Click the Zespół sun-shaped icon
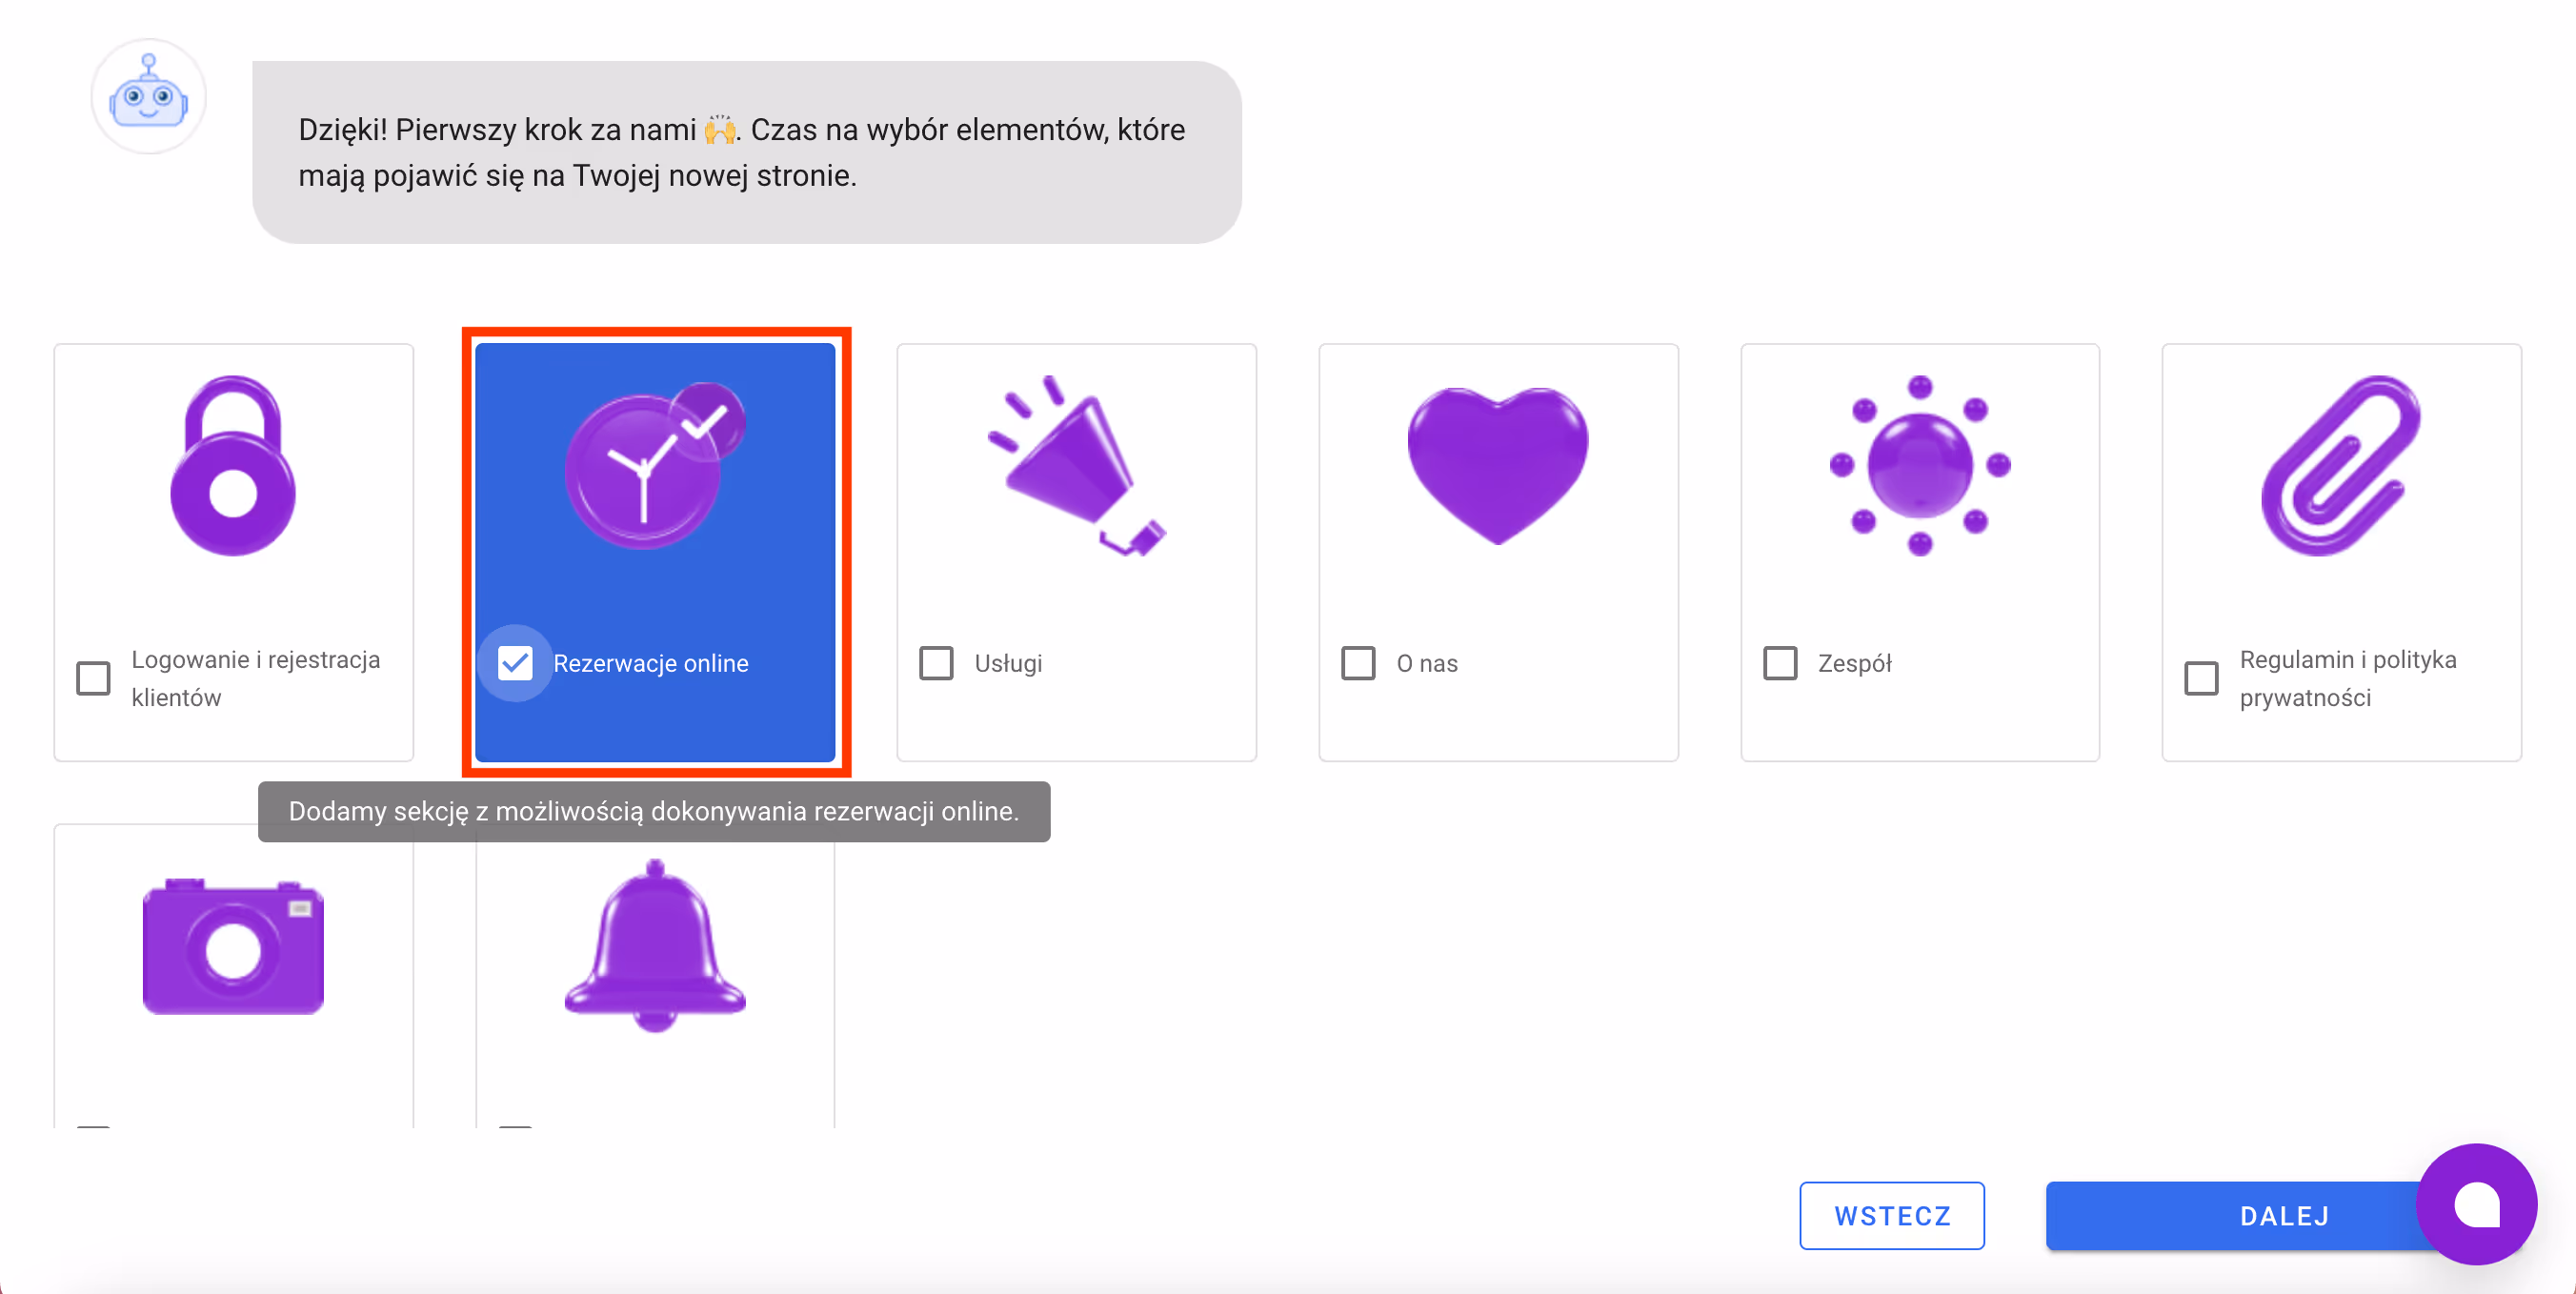Image resolution: width=2576 pixels, height=1294 pixels. pyautogui.click(x=1919, y=466)
